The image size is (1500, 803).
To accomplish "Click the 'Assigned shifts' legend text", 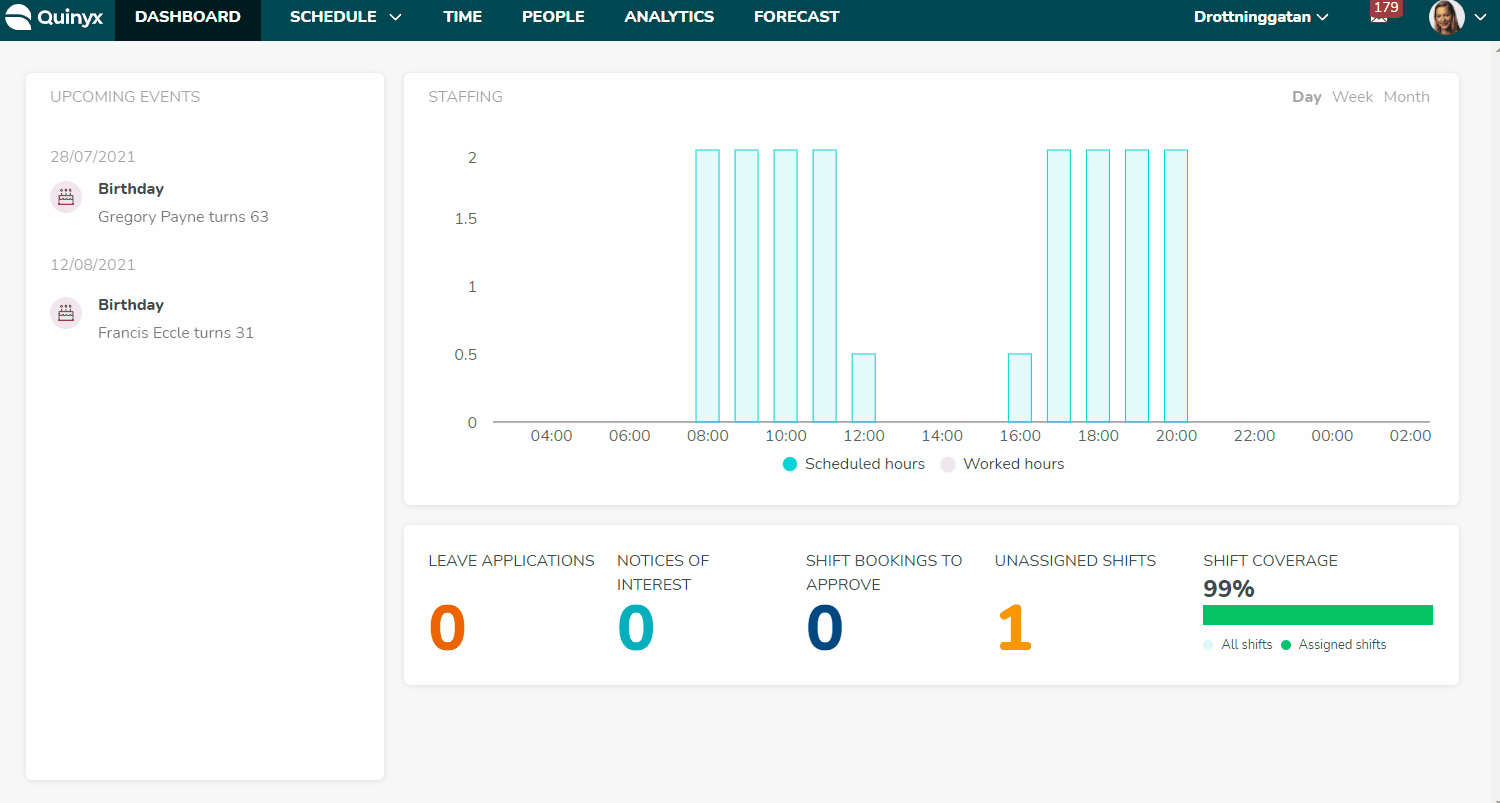I will [x=1342, y=645].
